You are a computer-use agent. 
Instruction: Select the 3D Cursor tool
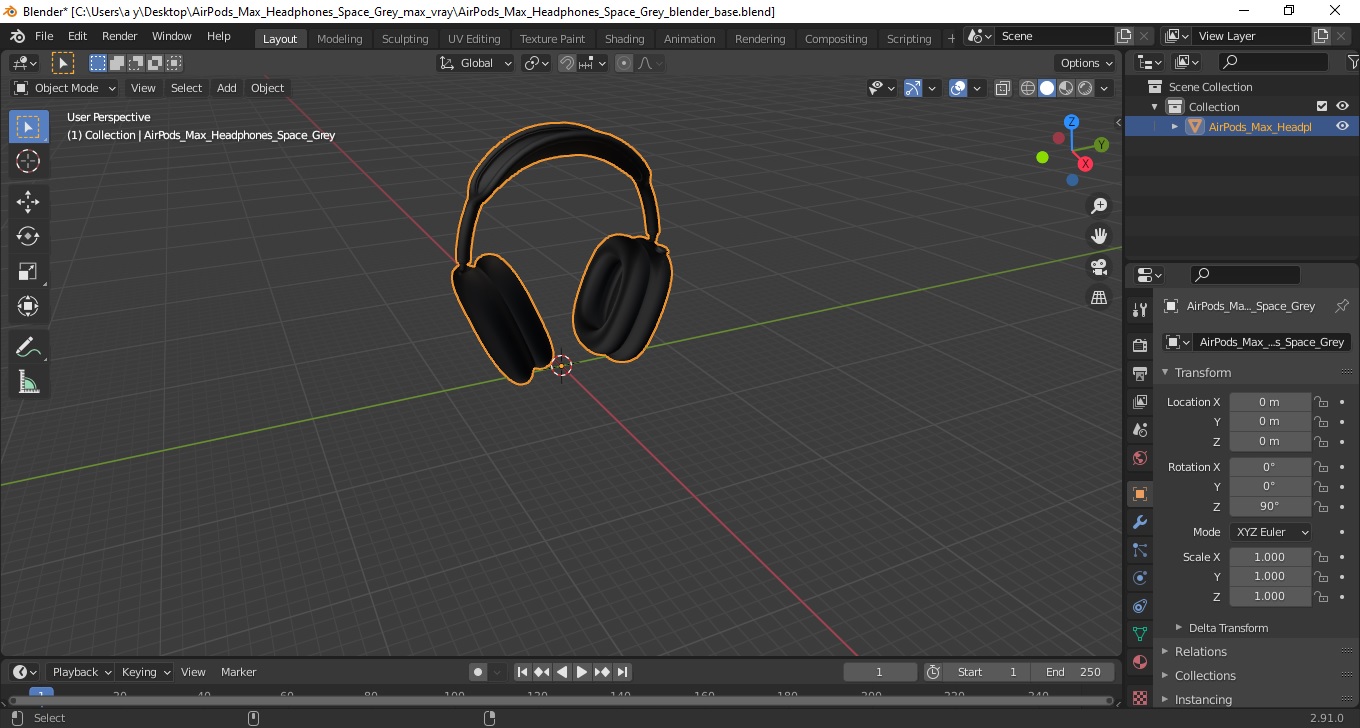(28, 161)
